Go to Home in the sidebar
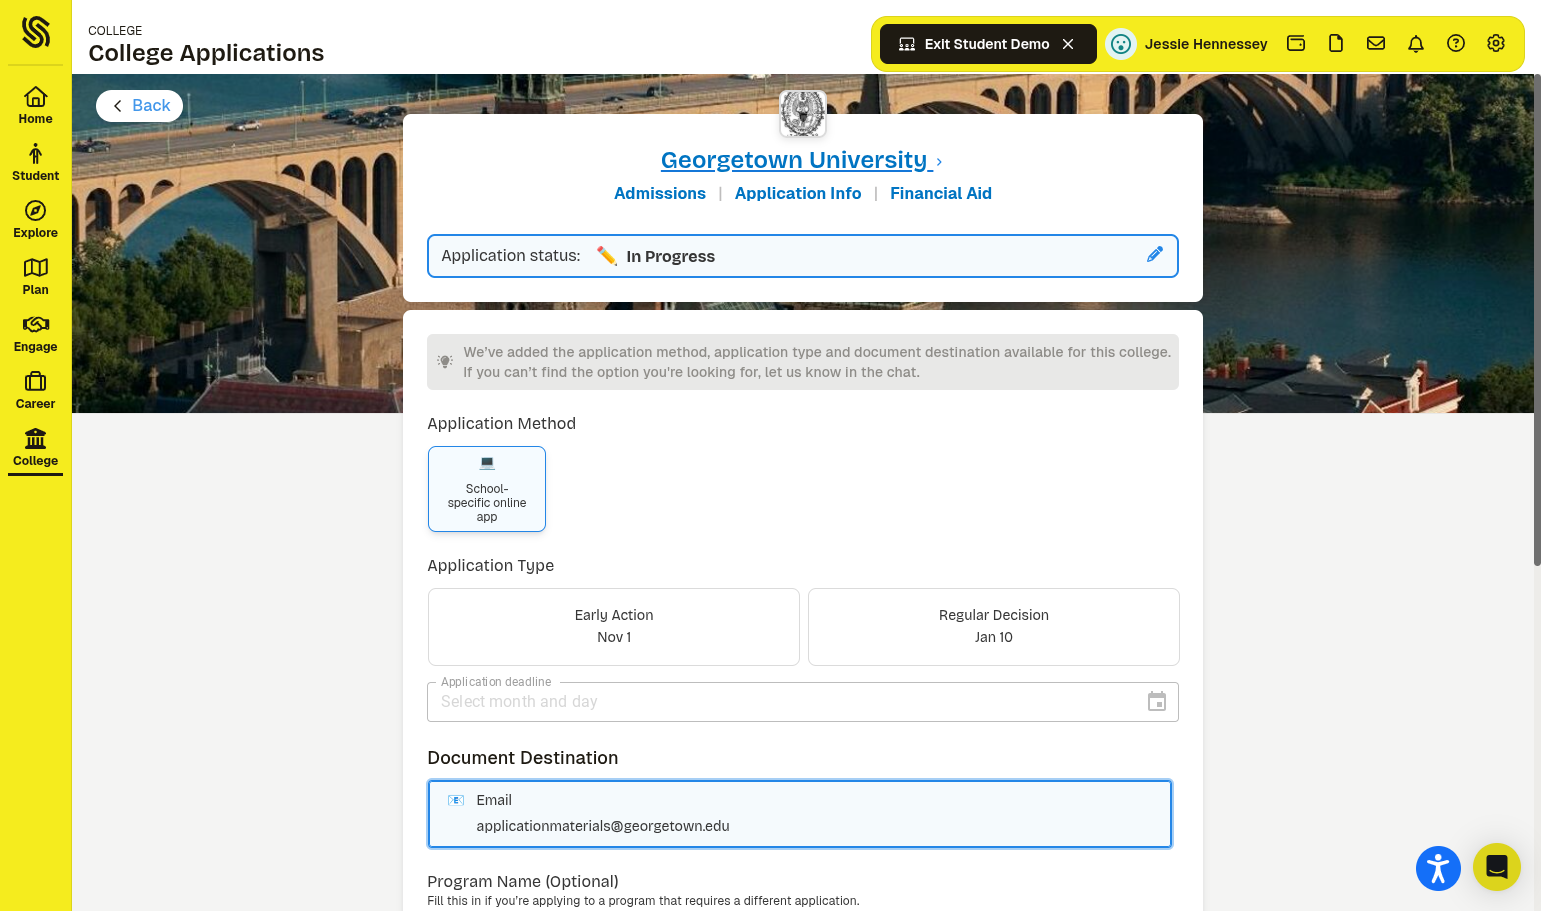Viewport: 1541px width, 911px height. point(36,105)
